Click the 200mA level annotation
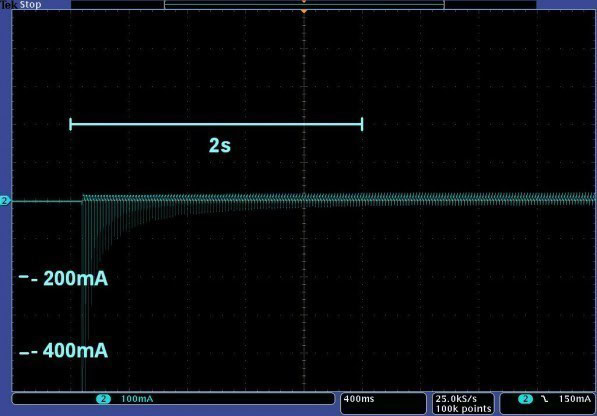This screenshot has height=416, width=597. (75, 278)
